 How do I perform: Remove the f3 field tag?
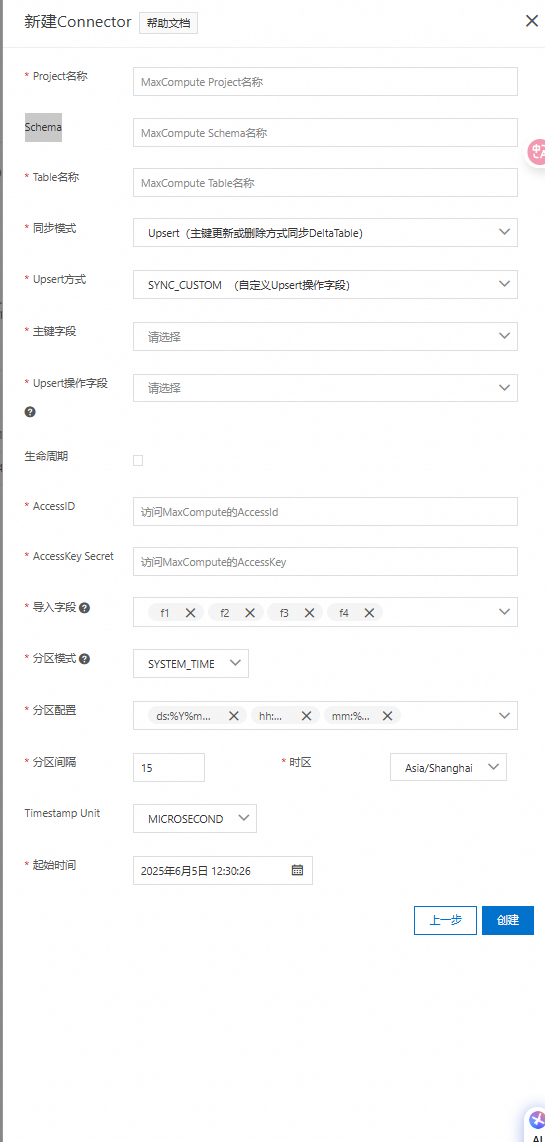tap(309, 613)
